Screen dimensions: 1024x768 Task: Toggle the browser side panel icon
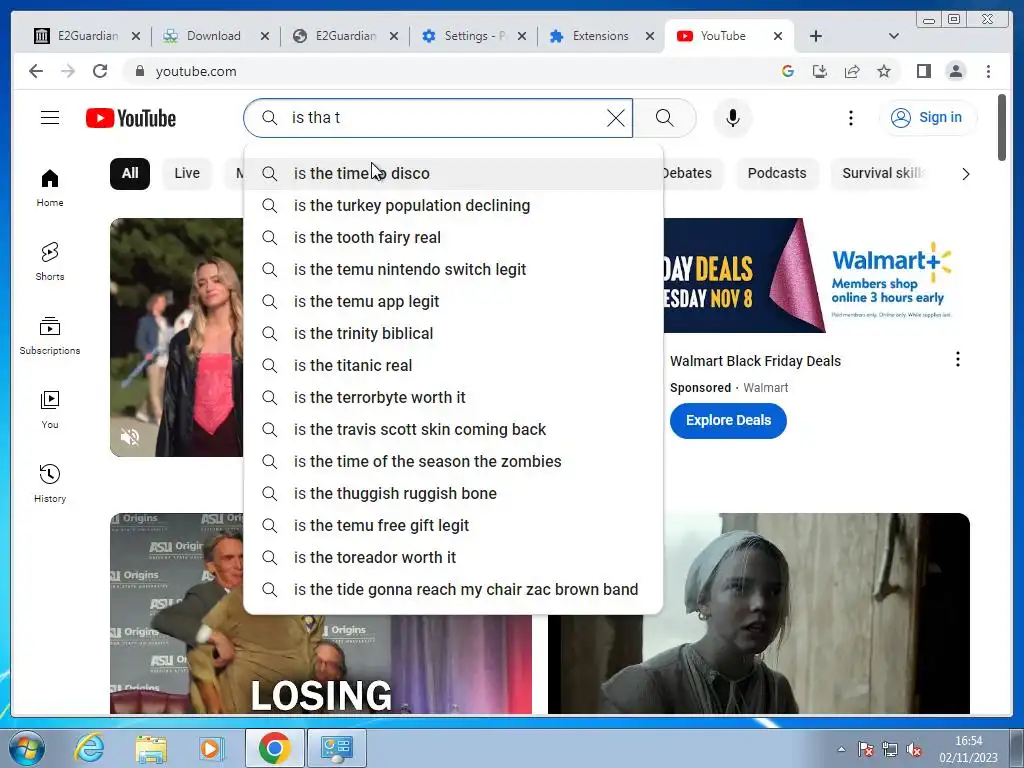[x=923, y=71]
